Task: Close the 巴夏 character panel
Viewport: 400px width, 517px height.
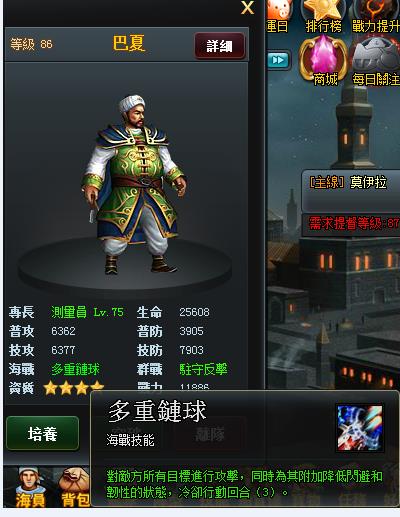Action: point(247,8)
